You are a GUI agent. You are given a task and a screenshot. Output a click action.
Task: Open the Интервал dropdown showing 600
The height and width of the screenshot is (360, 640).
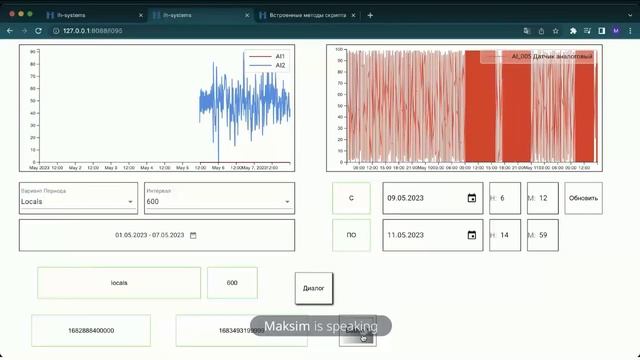click(219, 198)
